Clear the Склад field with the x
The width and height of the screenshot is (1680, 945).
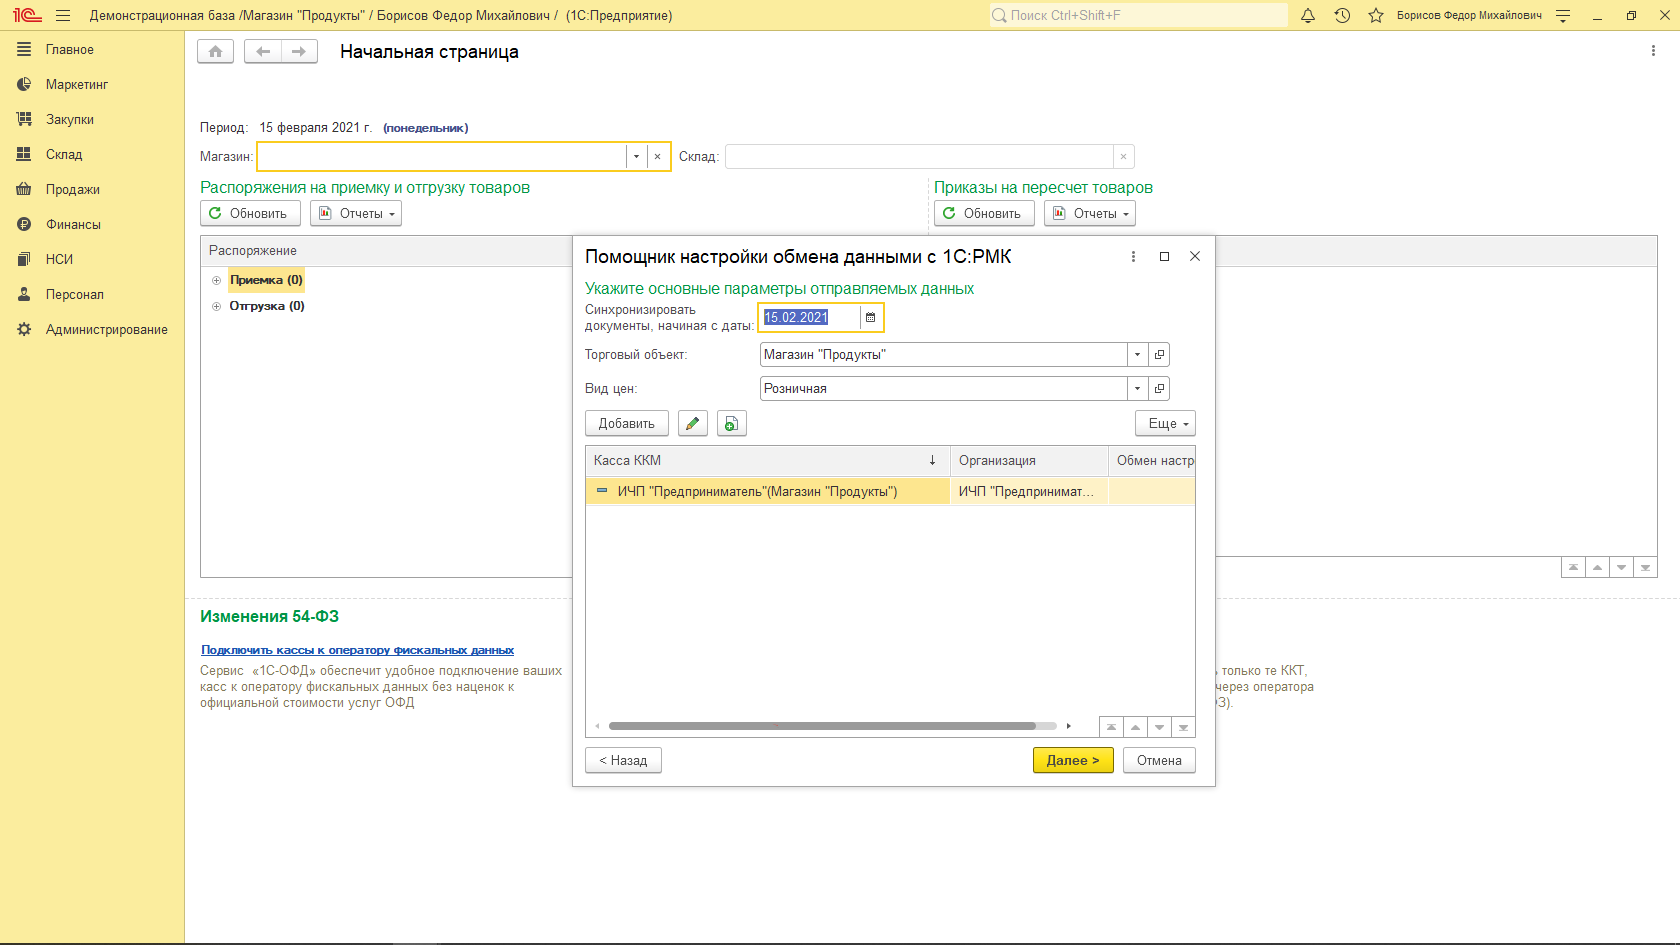1123,156
